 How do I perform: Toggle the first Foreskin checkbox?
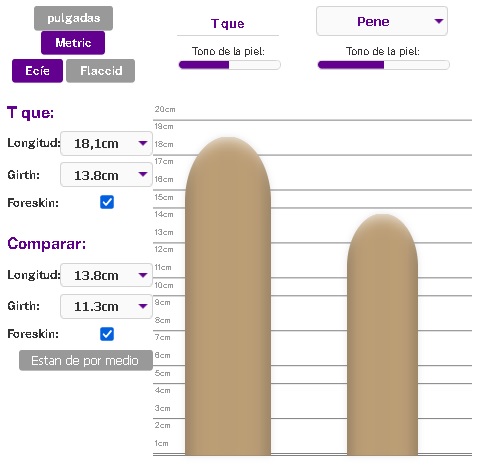[x=107, y=202]
